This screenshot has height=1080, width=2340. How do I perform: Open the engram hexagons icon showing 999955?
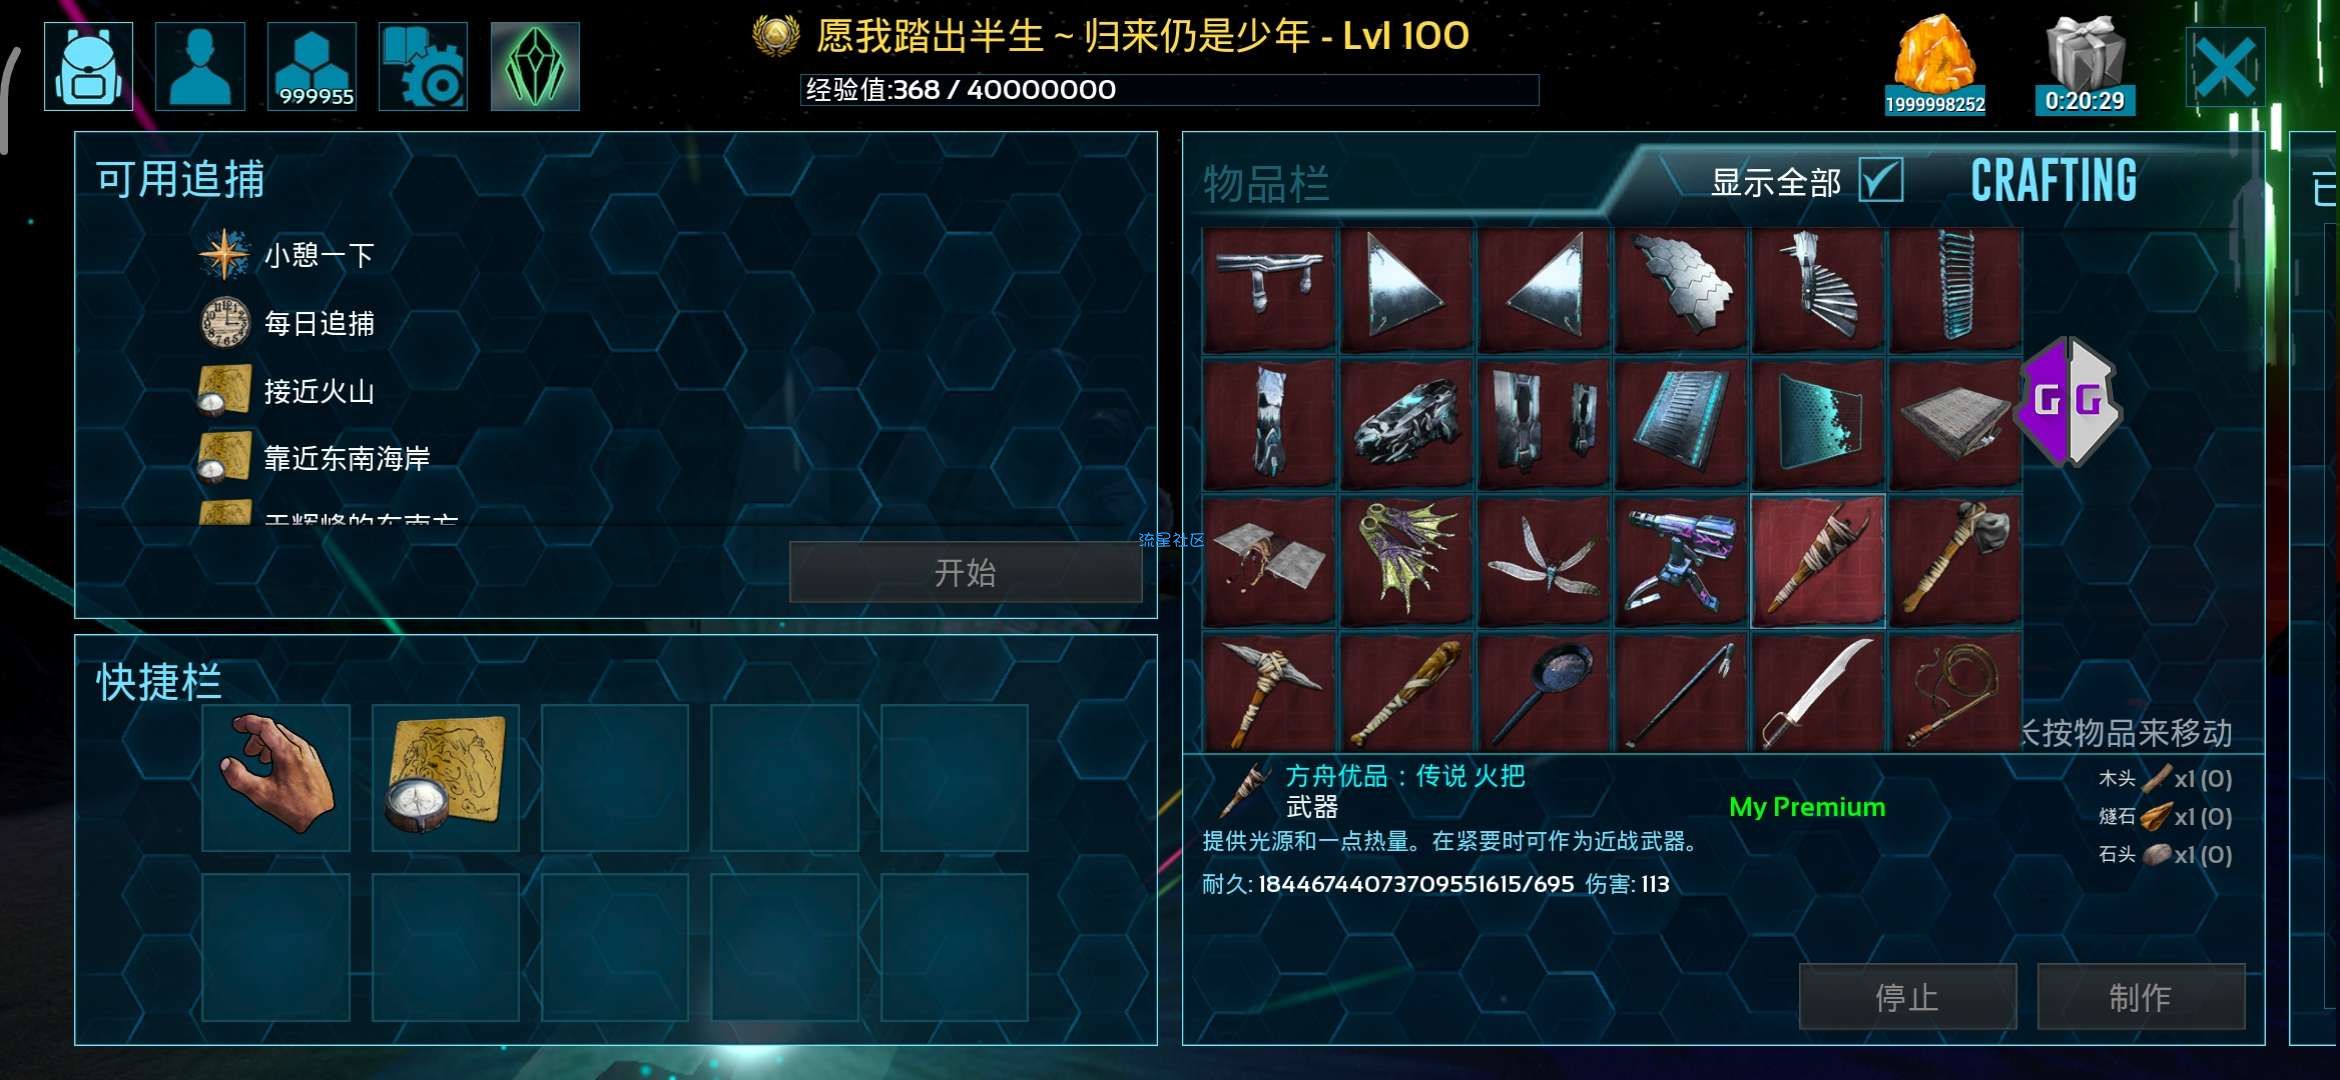312,66
